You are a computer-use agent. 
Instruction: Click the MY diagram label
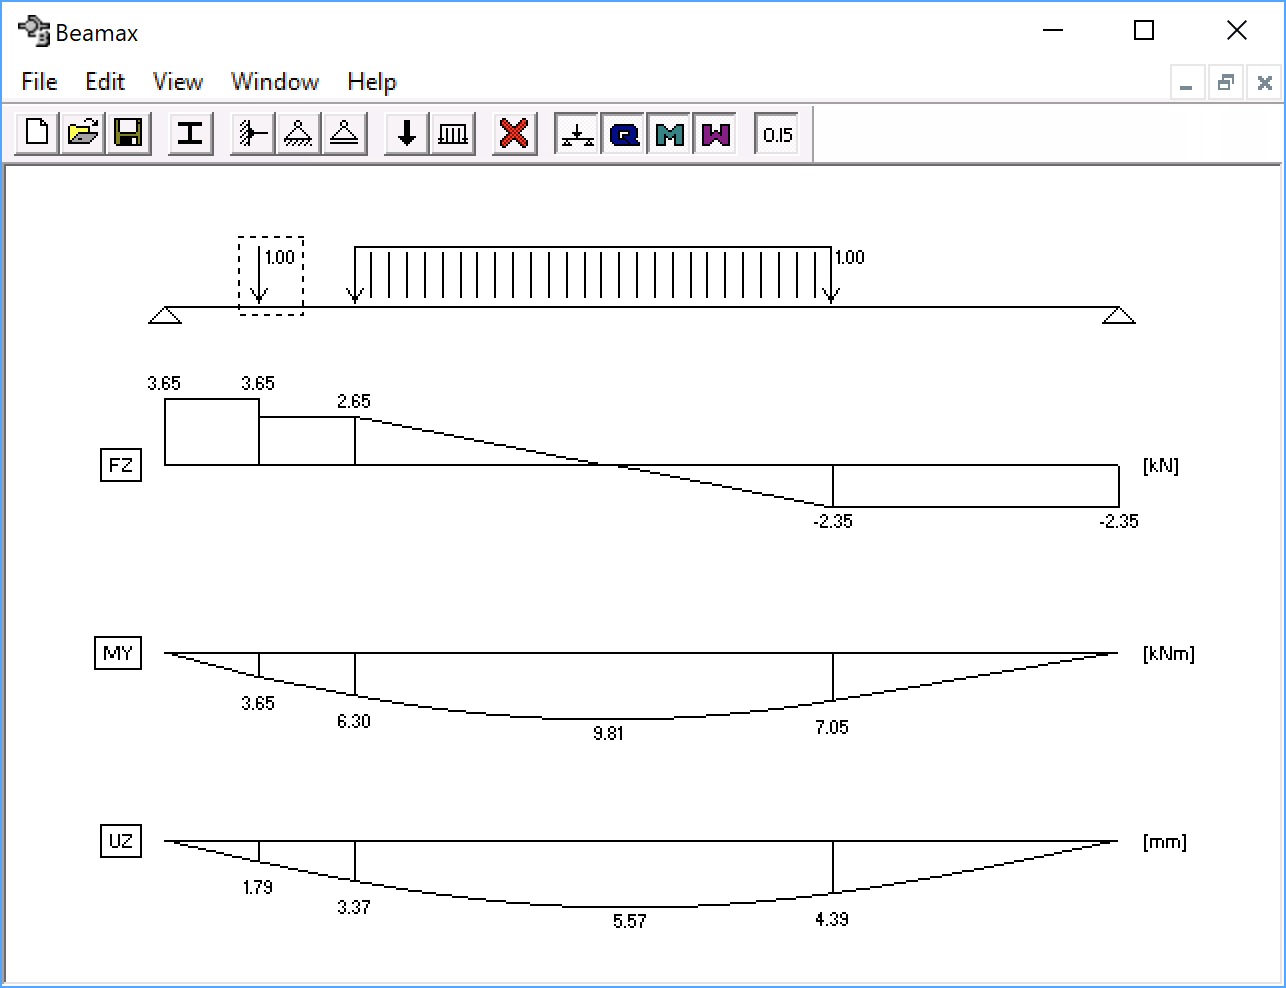118,653
